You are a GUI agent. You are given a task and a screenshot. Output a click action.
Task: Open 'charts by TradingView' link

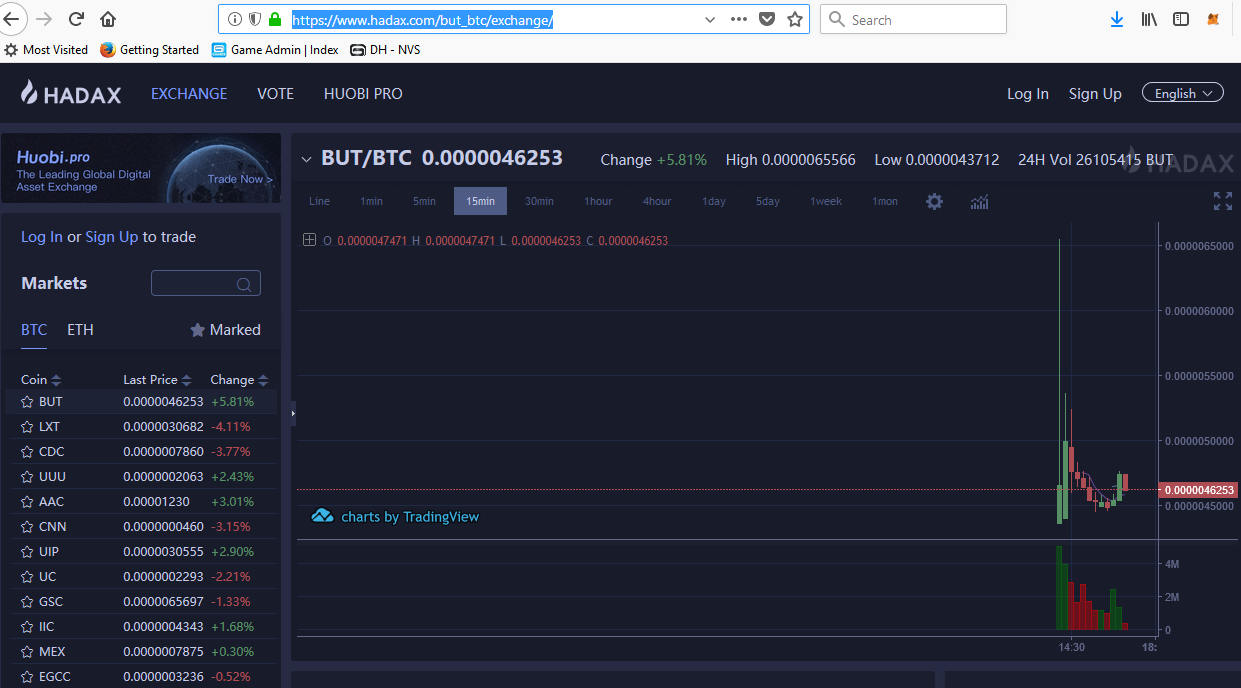click(410, 517)
